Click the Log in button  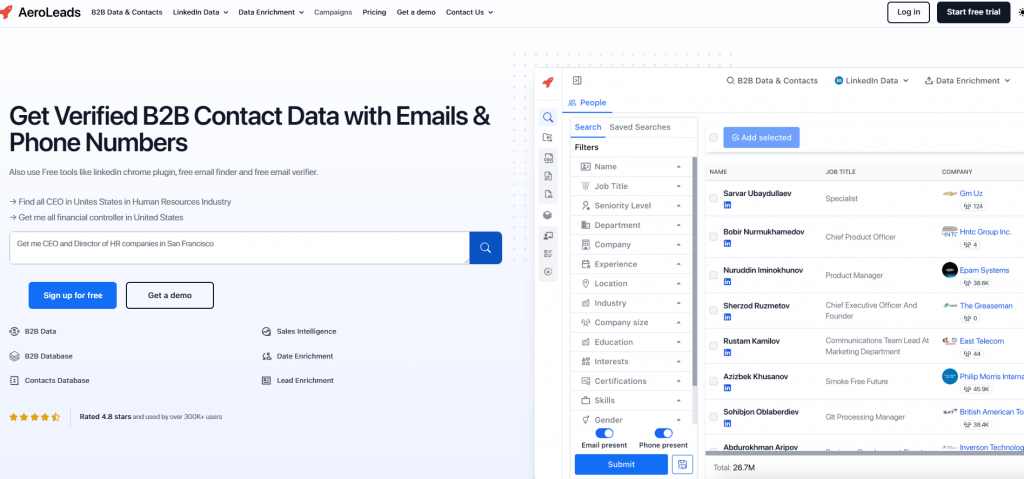(908, 12)
